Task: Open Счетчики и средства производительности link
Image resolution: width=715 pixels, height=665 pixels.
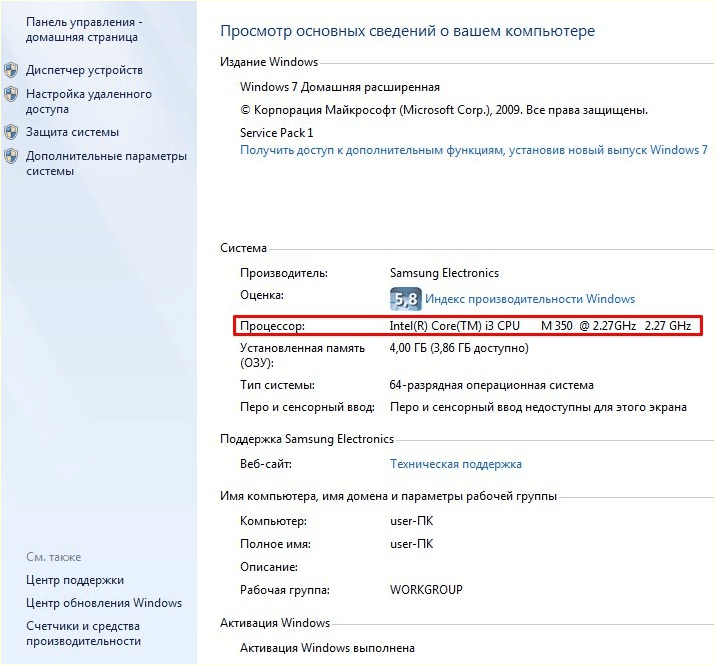Action: 83,633
